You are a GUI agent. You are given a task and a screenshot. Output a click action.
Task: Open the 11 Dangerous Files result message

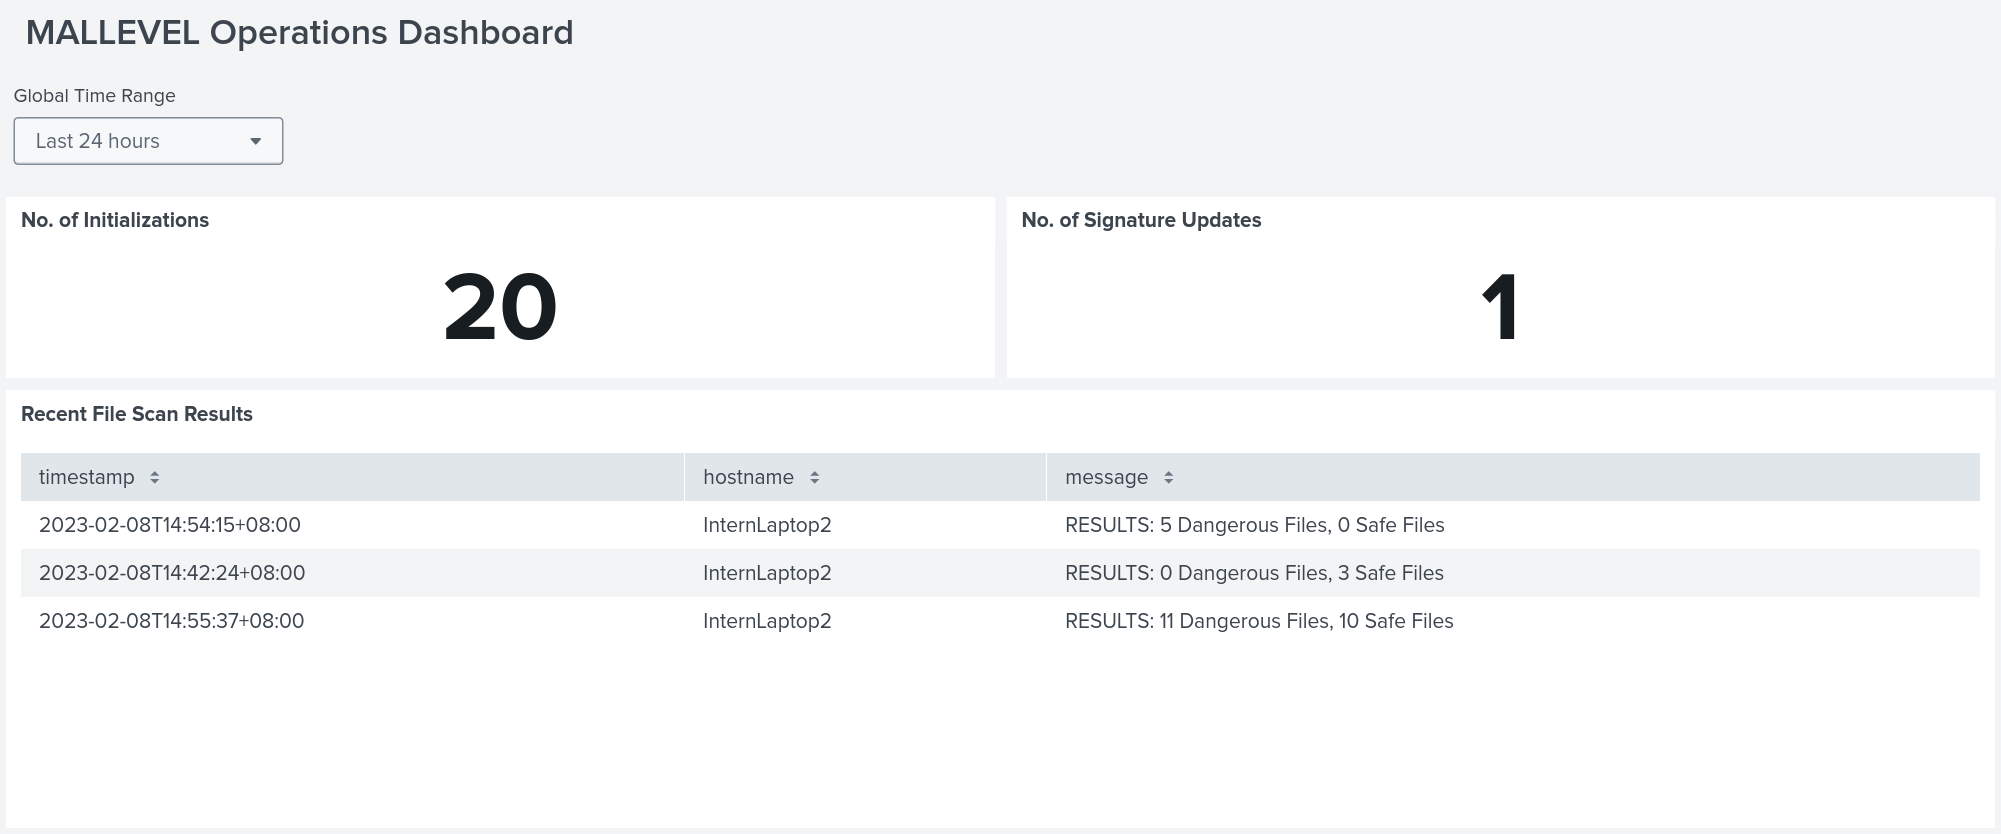[x=1259, y=621]
